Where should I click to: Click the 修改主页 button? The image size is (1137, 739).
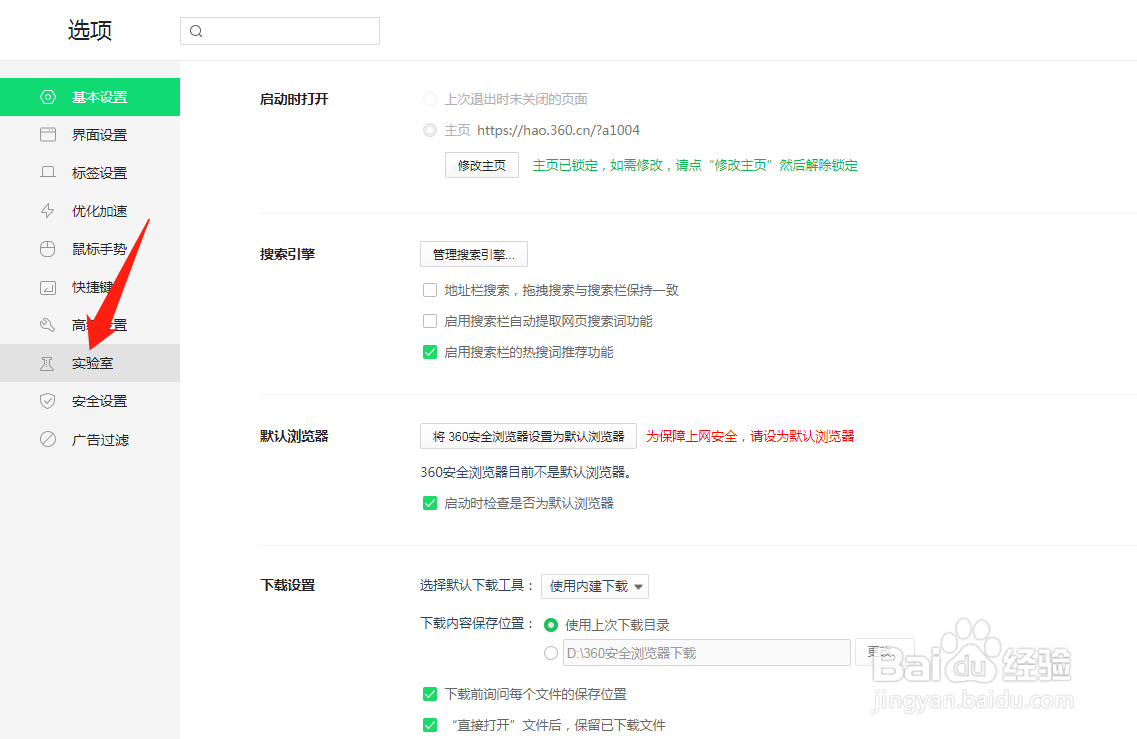pyautogui.click(x=481, y=165)
